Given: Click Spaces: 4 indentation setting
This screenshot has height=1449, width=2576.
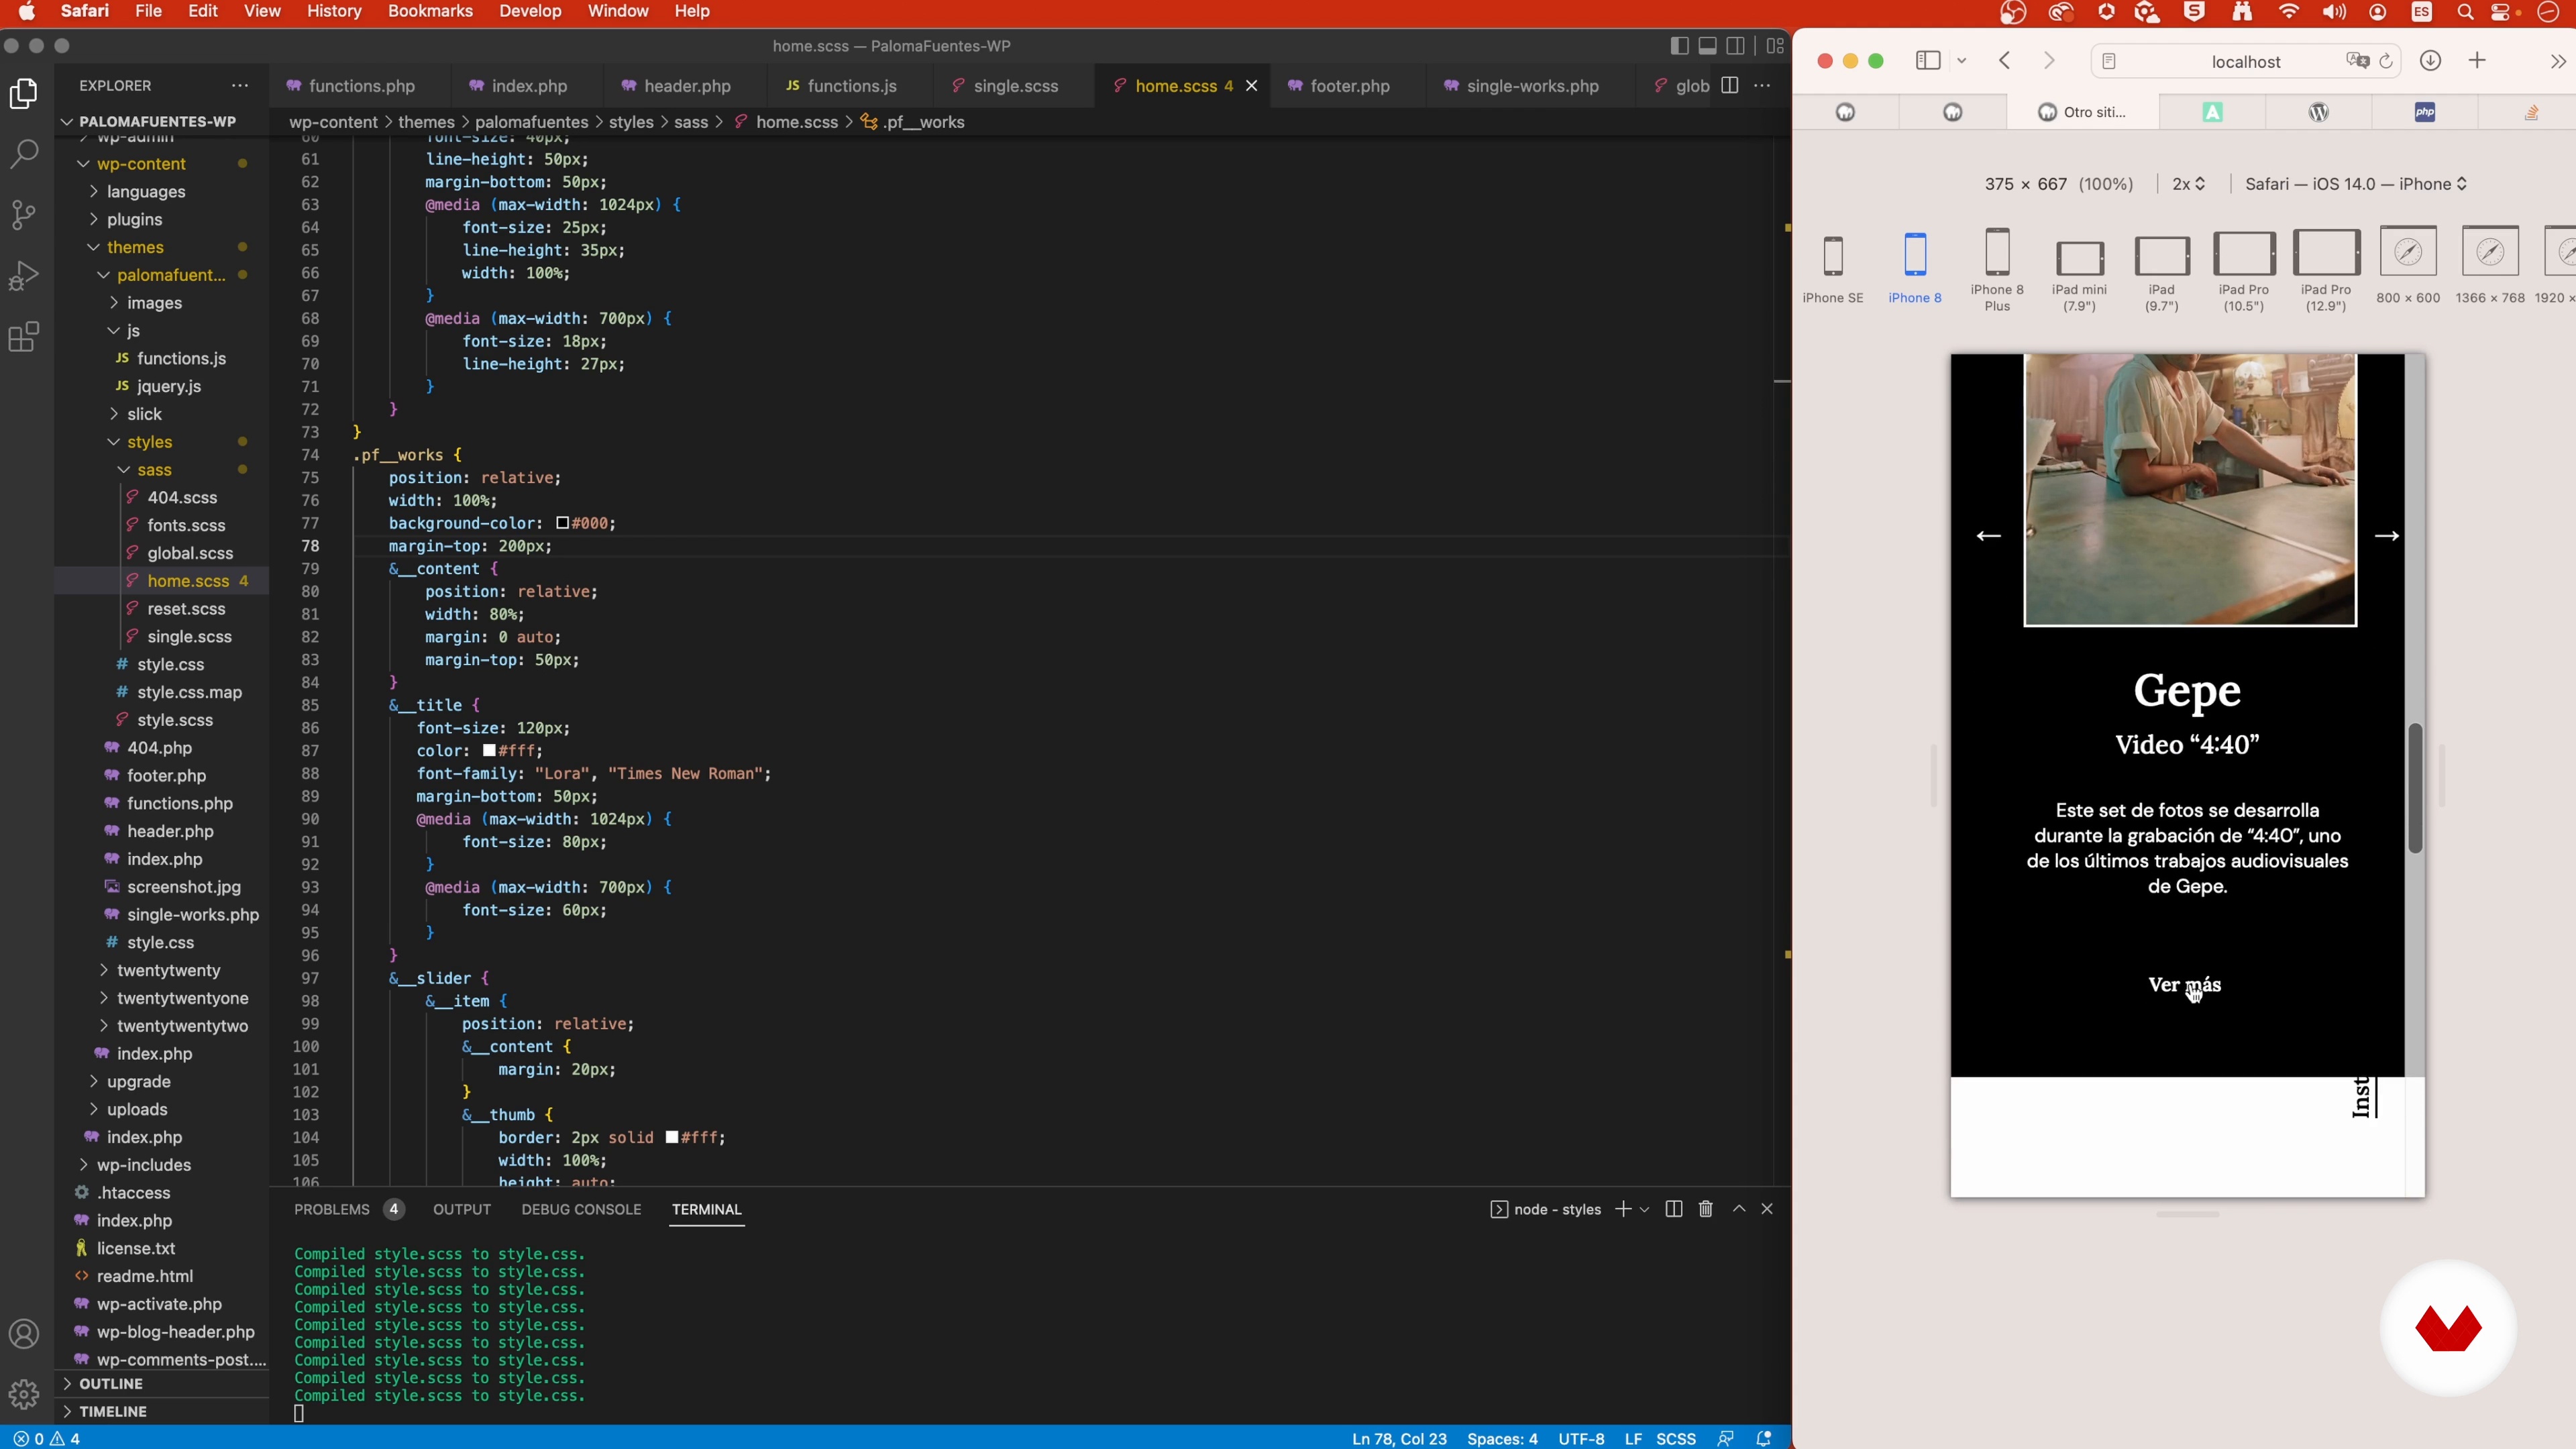Looking at the screenshot, I should click(1502, 1438).
